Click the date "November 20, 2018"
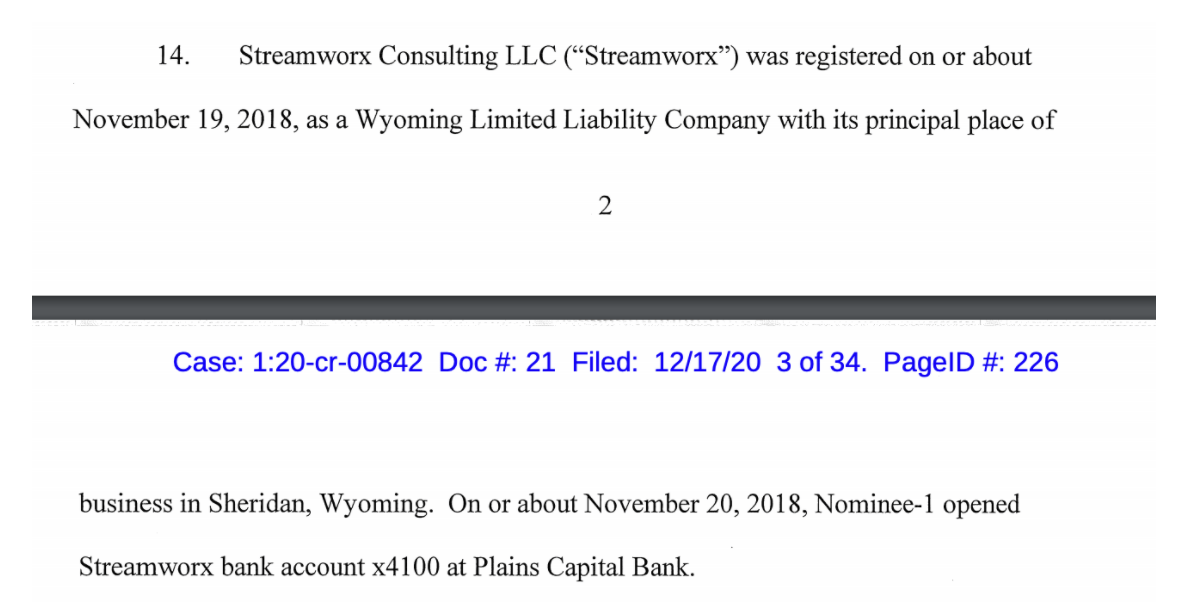 coord(695,504)
